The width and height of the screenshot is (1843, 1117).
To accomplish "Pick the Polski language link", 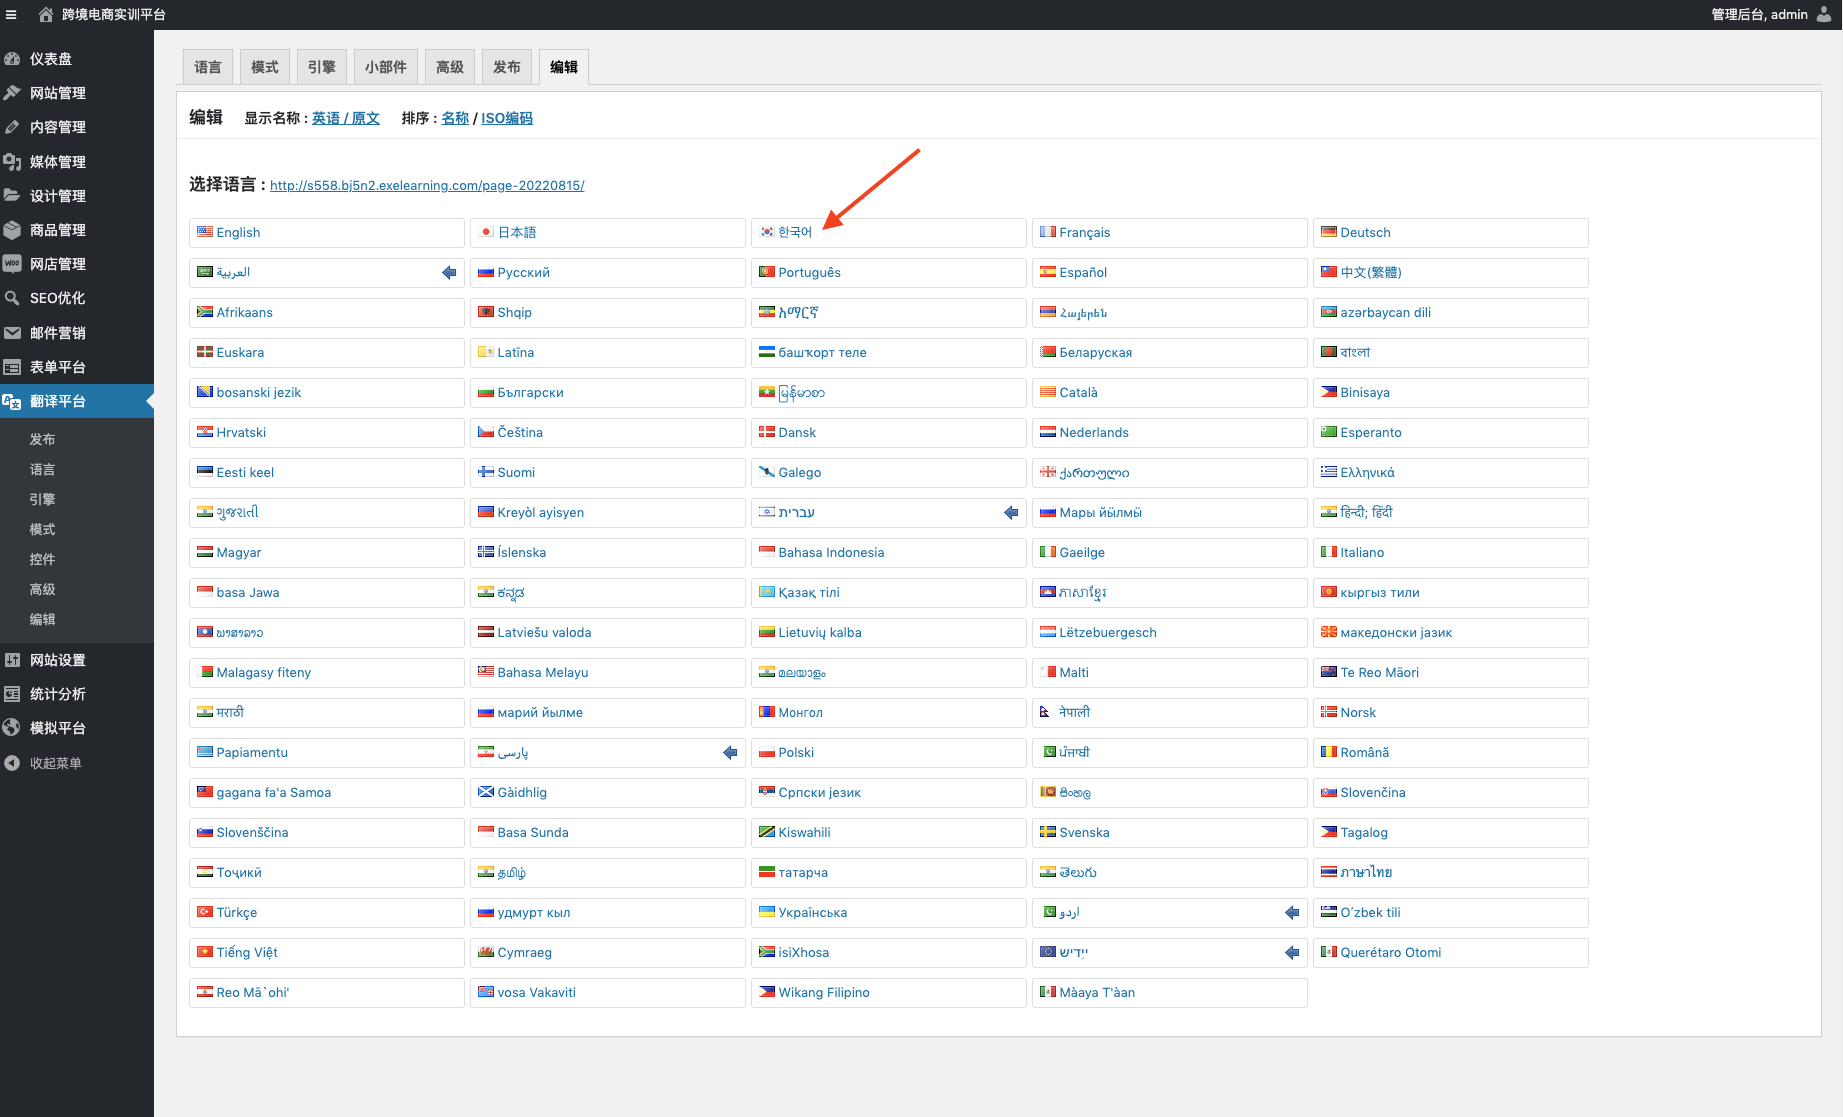I will tap(796, 753).
